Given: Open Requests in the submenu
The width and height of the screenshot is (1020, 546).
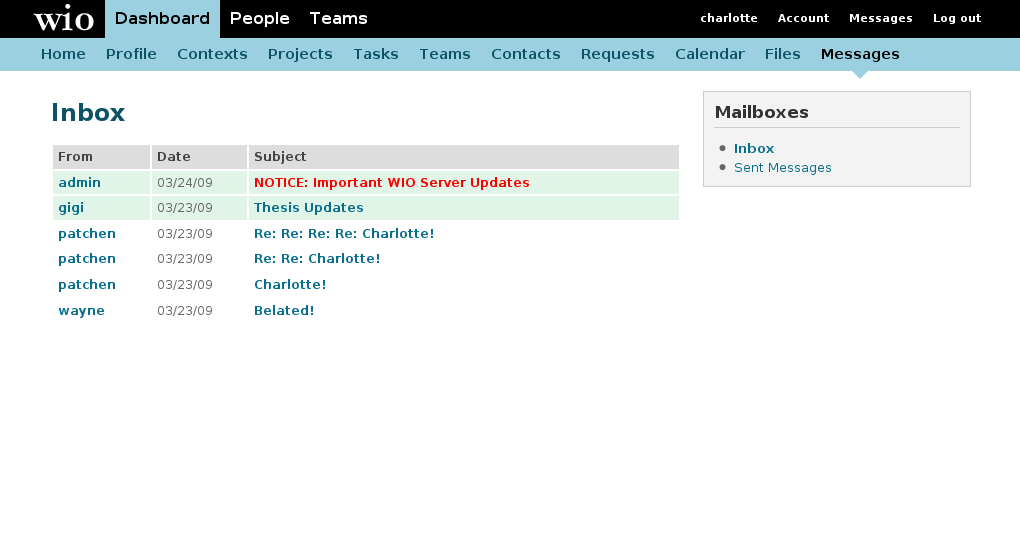Looking at the screenshot, I should 617,54.
